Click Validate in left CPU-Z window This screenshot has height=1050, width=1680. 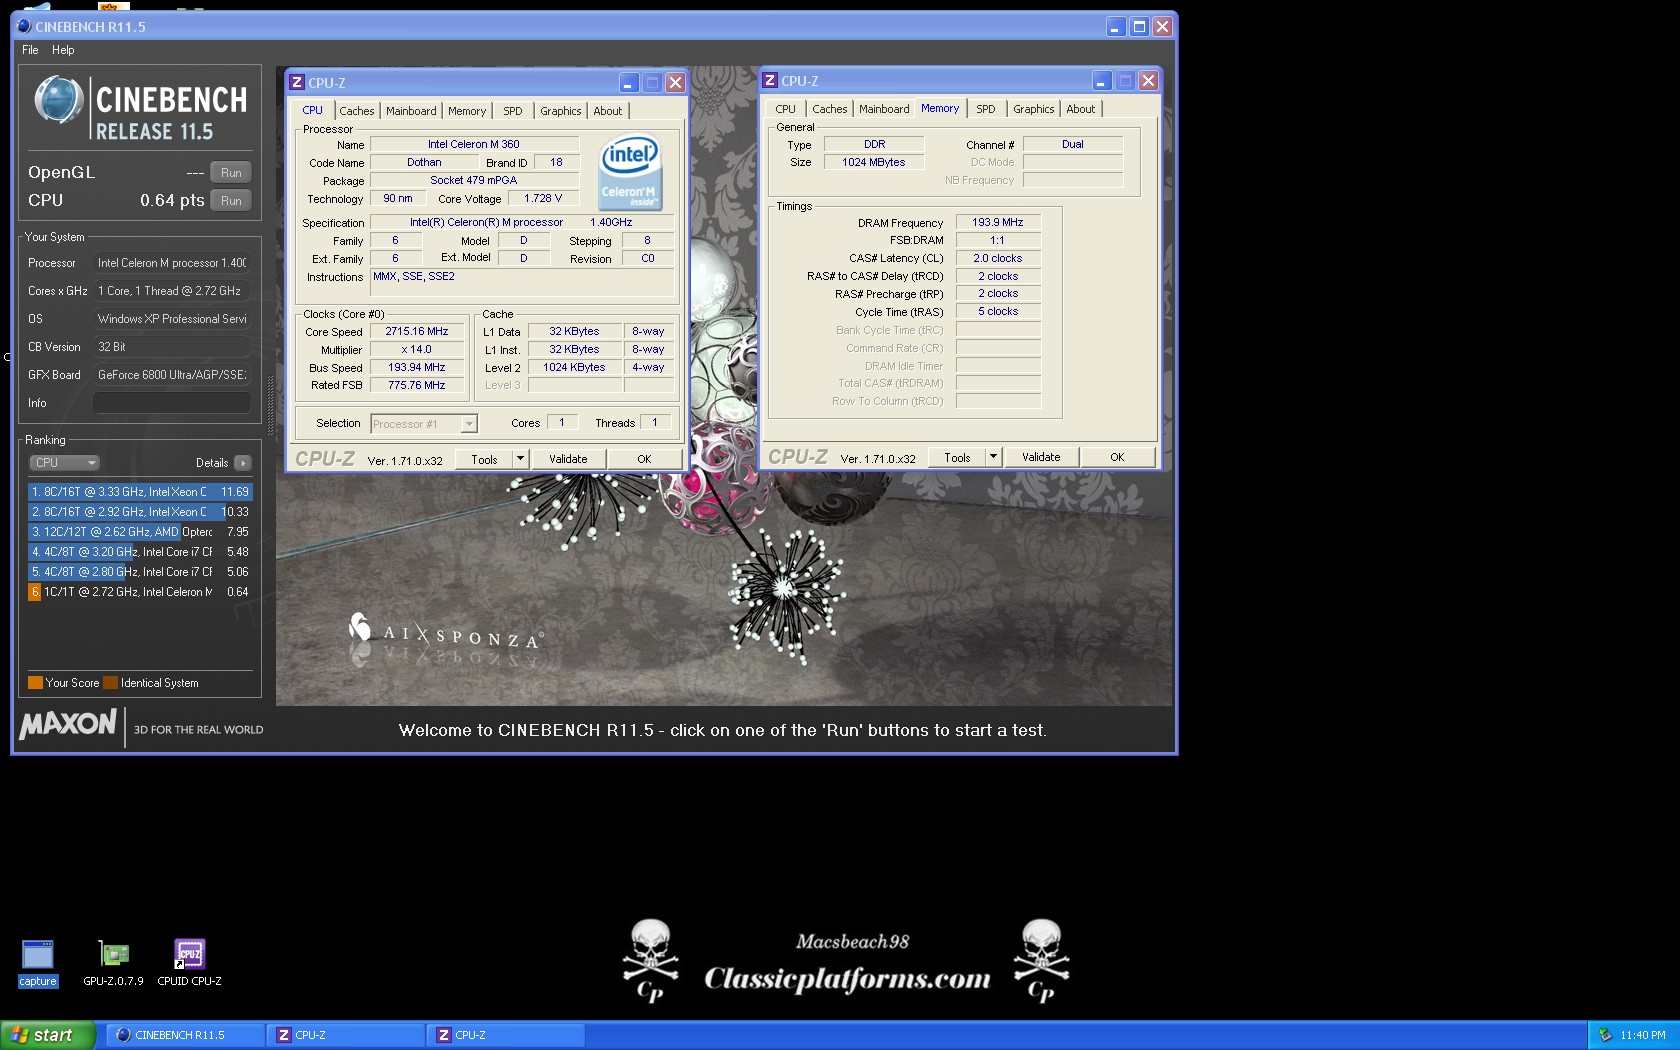coord(568,459)
